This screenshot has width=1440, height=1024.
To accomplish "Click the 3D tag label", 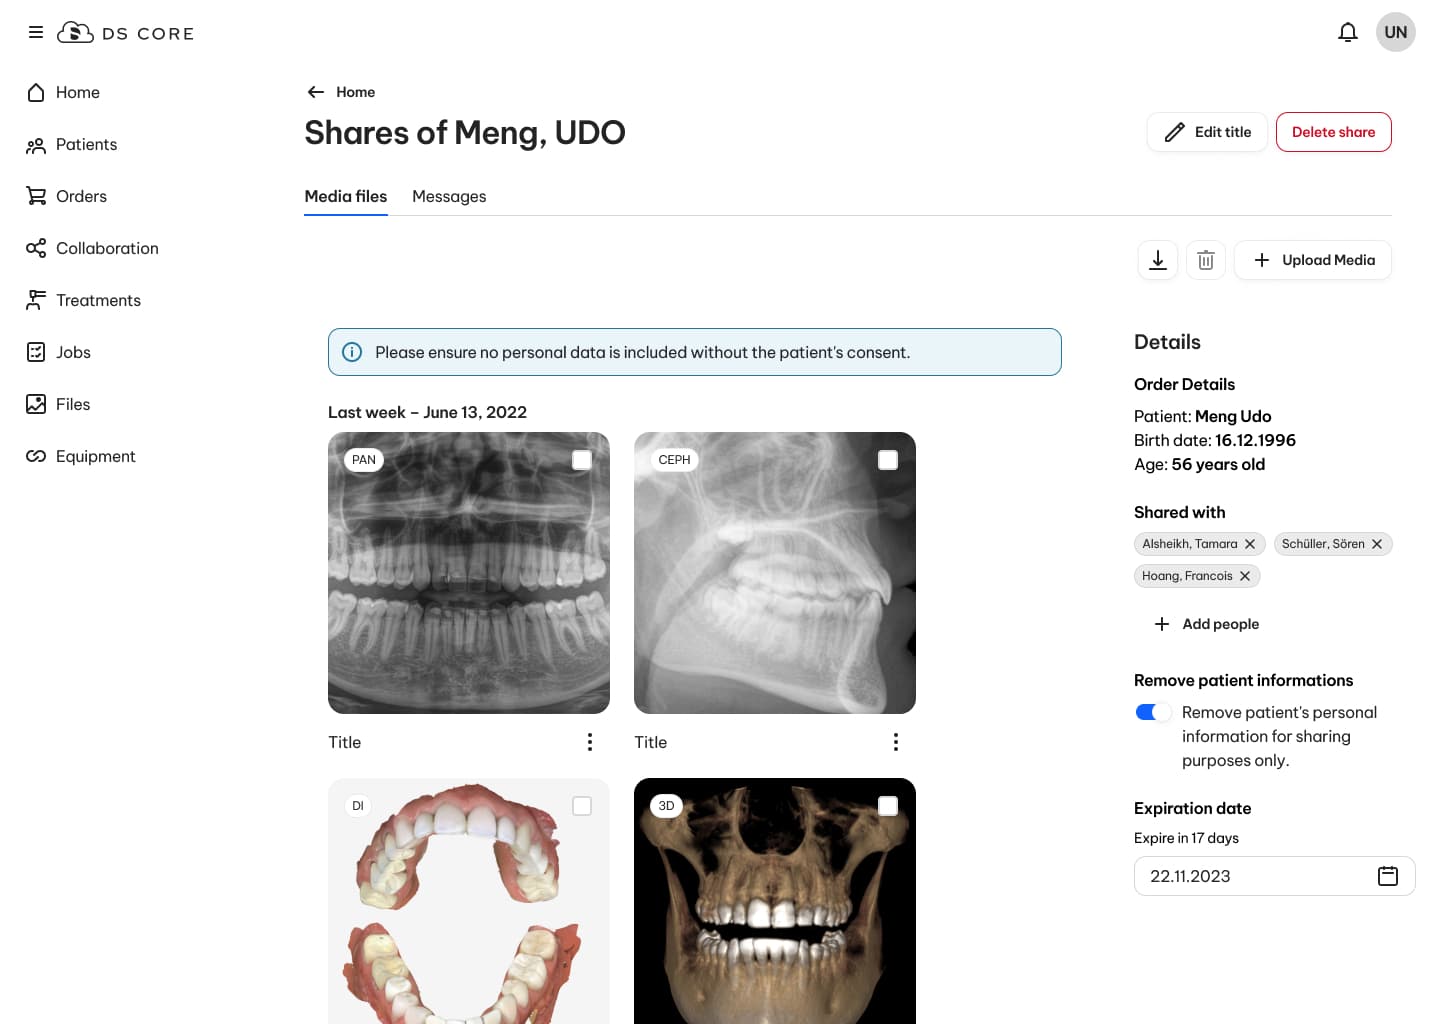I will coord(666,806).
